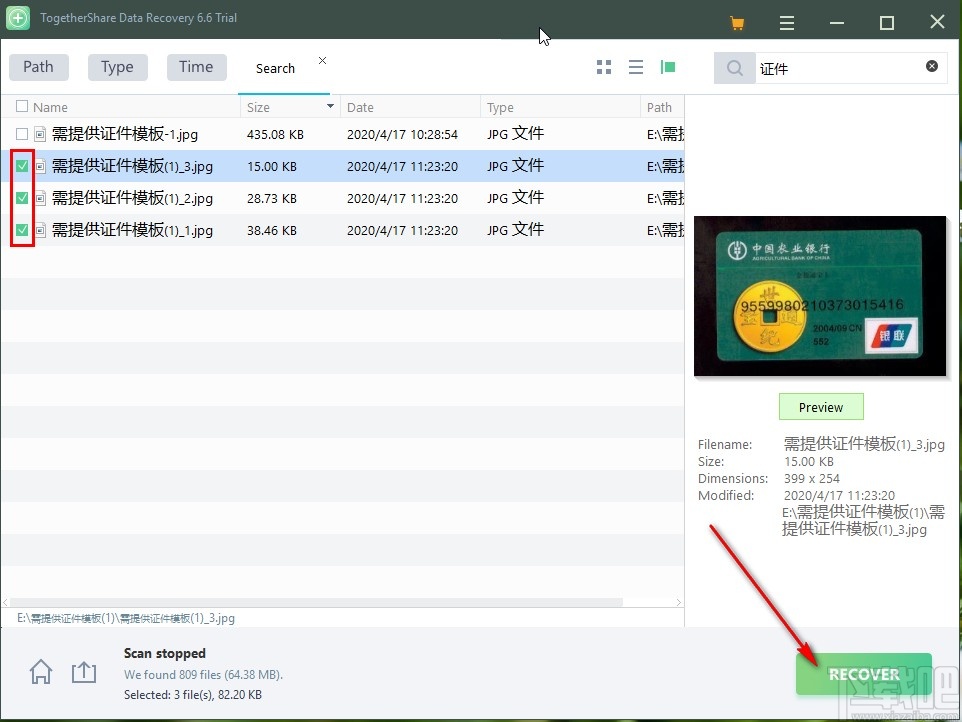
Task: Open the Path filter panel
Action: (38, 66)
